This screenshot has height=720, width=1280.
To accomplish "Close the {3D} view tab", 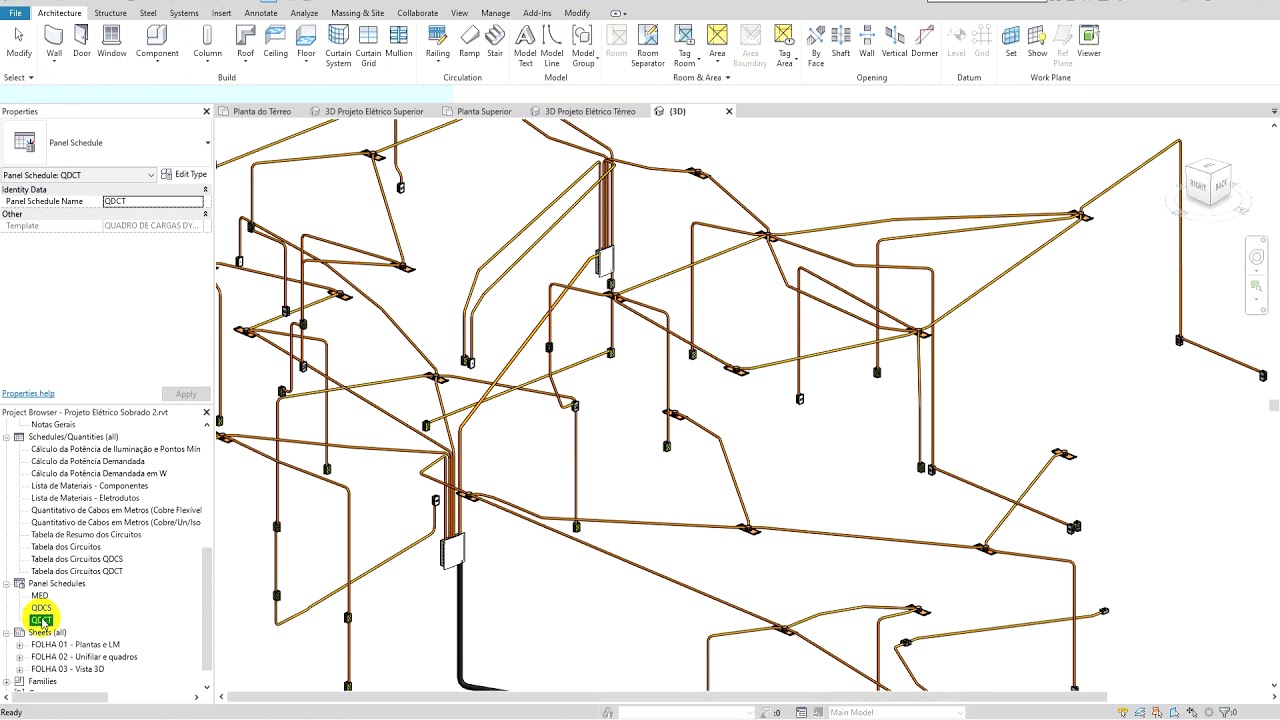I will pyautogui.click(x=729, y=111).
